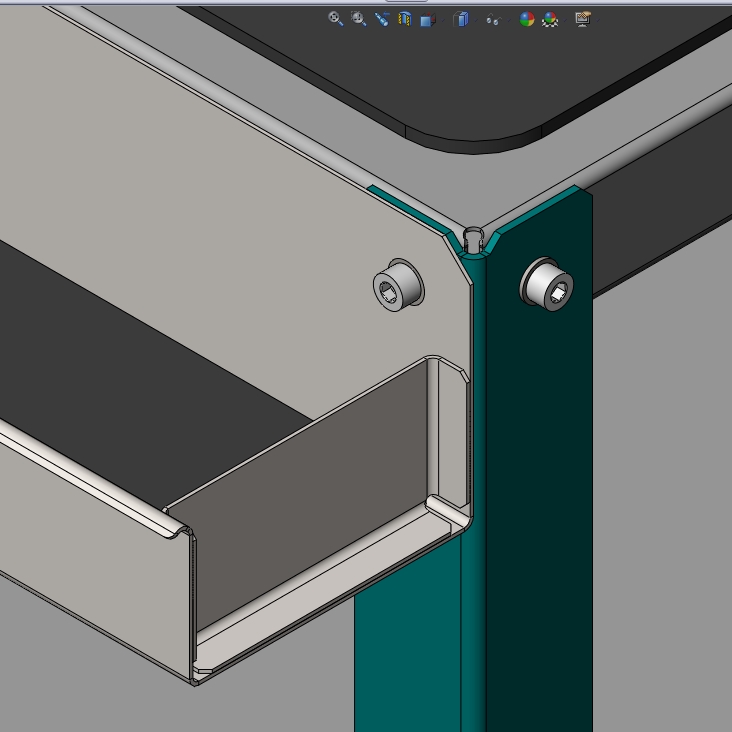This screenshot has width=732, height=732.
Task: Click the Display Style box icon
Action: click(461, 19)
